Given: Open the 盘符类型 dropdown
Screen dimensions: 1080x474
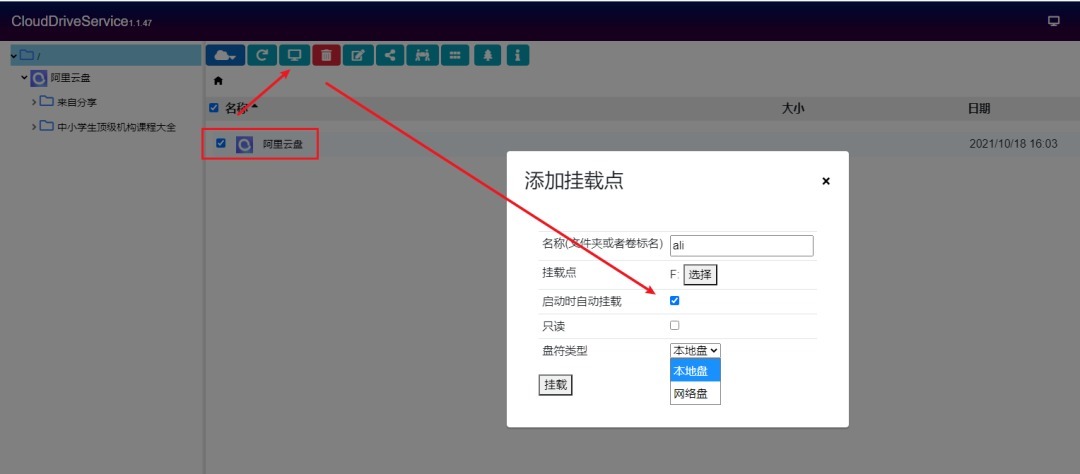Looking at the screenshot, I should (695, 350).
